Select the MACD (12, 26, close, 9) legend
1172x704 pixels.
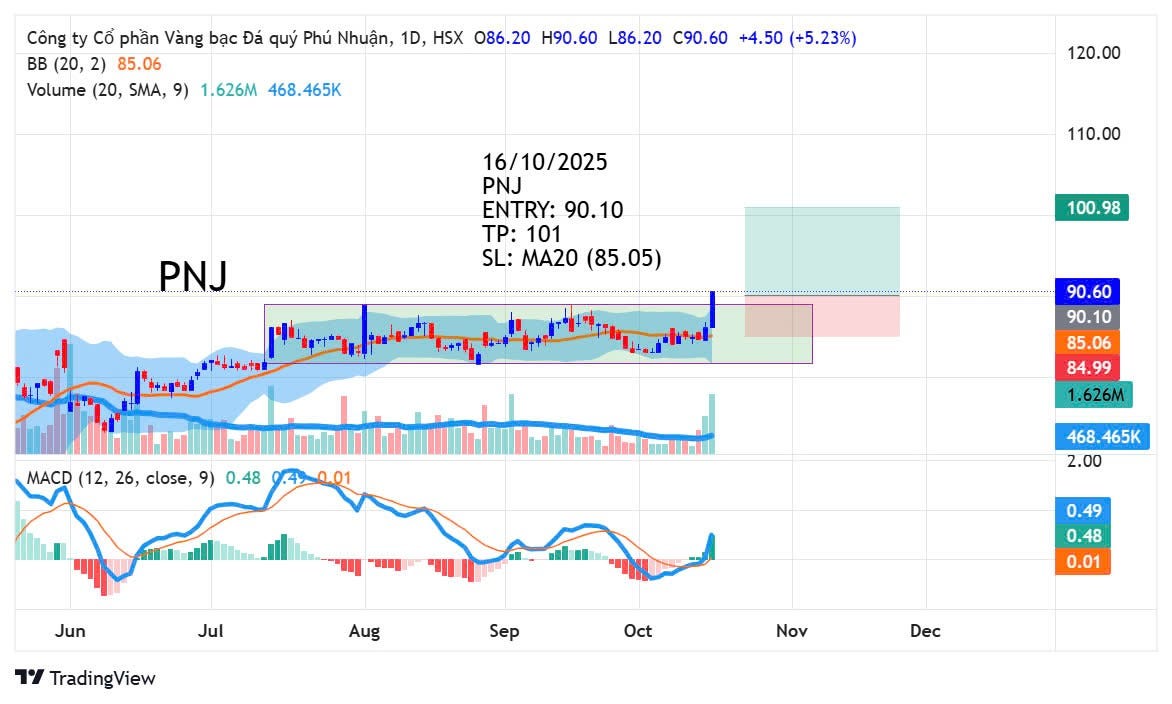(x=120, y=478)
